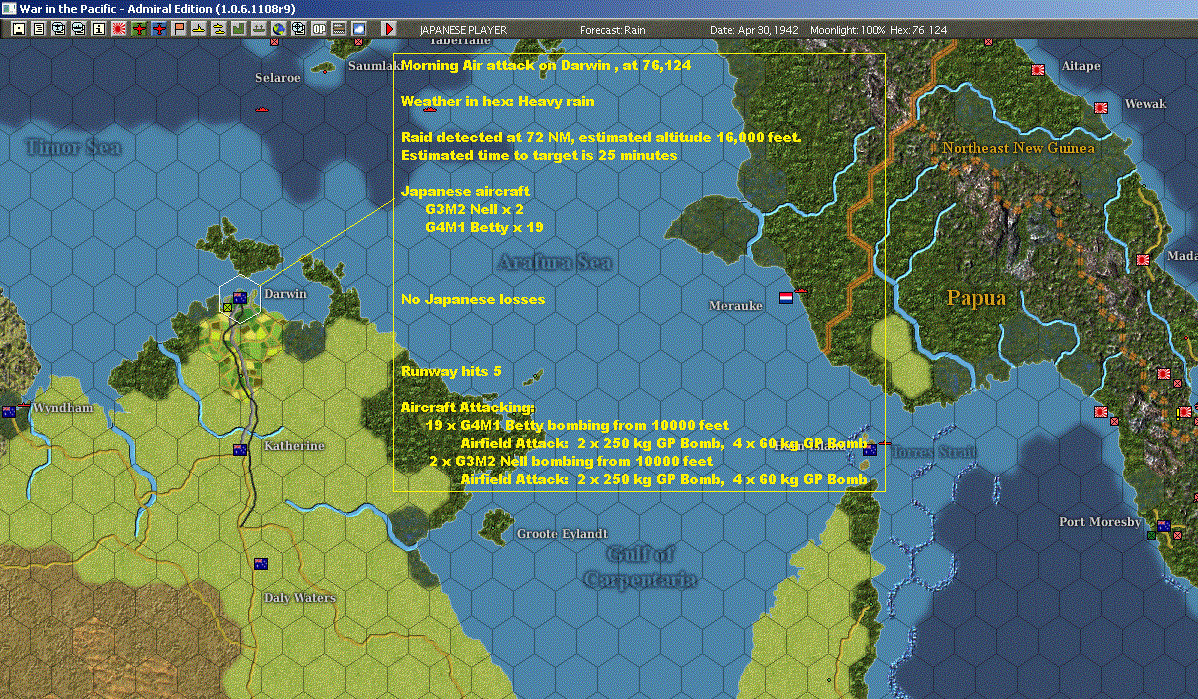Click the red play arrow button
This screenshot has height=699, width=1198.
tap(388, 29)
